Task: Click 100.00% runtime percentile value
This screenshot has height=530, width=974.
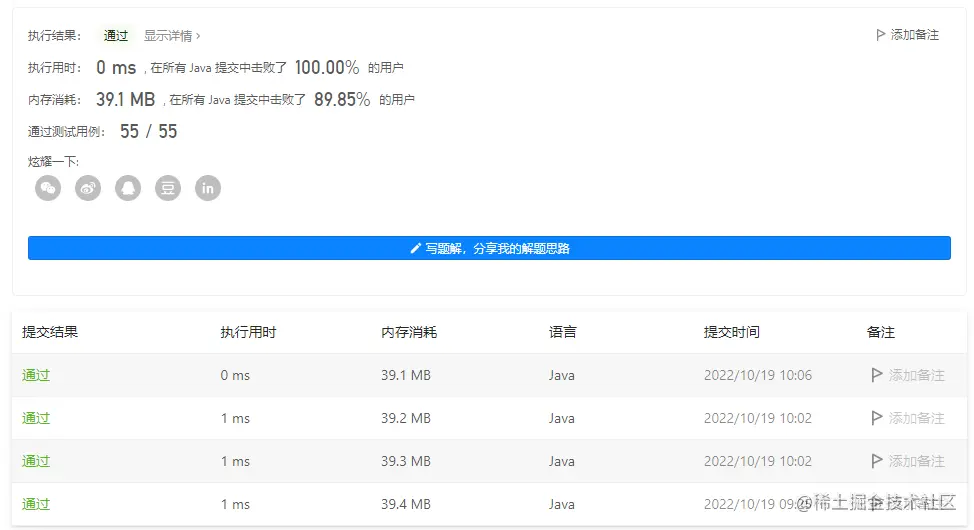Action: [327, 67]
